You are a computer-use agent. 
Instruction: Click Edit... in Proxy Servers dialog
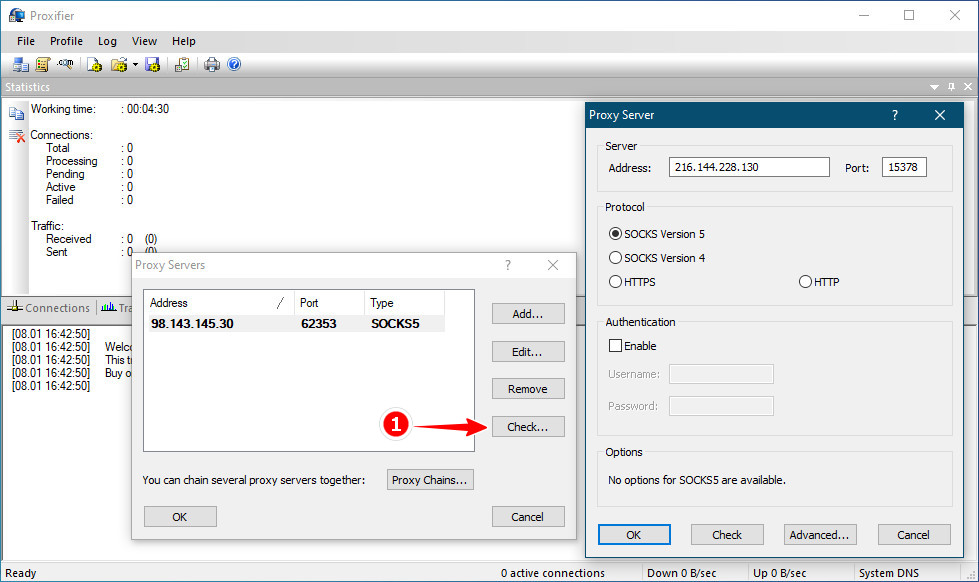point(528,352)
